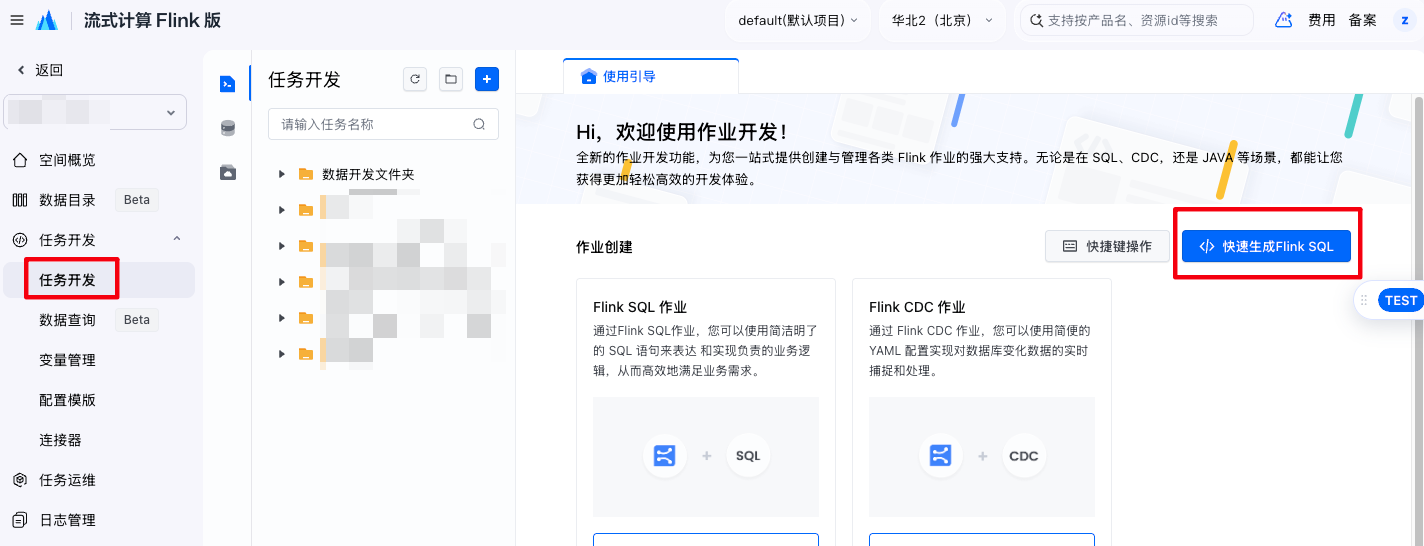Open the workspace selector dropdown
The image size is (1424, 546).
pos(95,112)
